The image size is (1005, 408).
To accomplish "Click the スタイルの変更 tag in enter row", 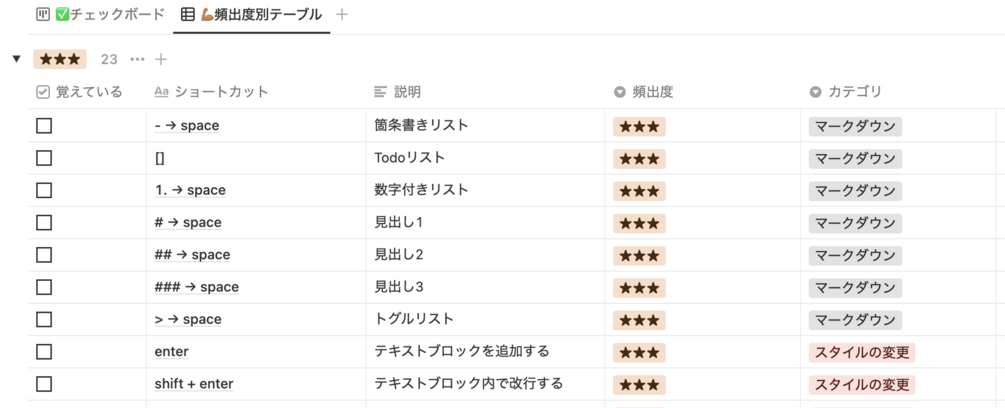I will [862, 352].
